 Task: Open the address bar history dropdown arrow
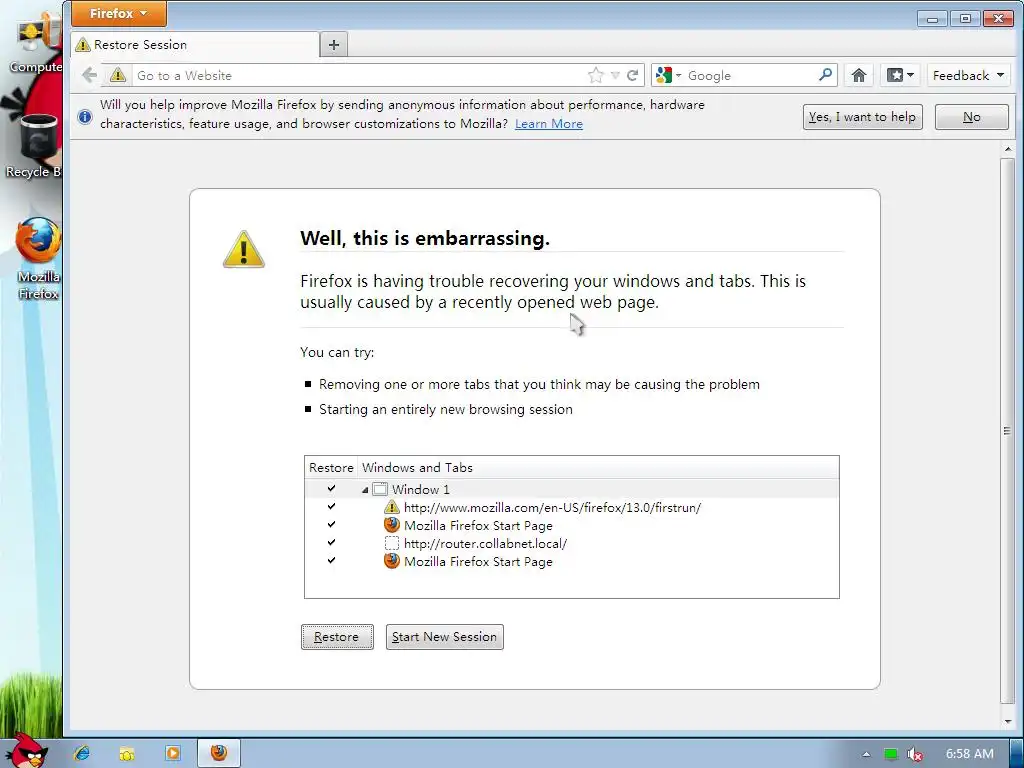[x=615, y=76]
